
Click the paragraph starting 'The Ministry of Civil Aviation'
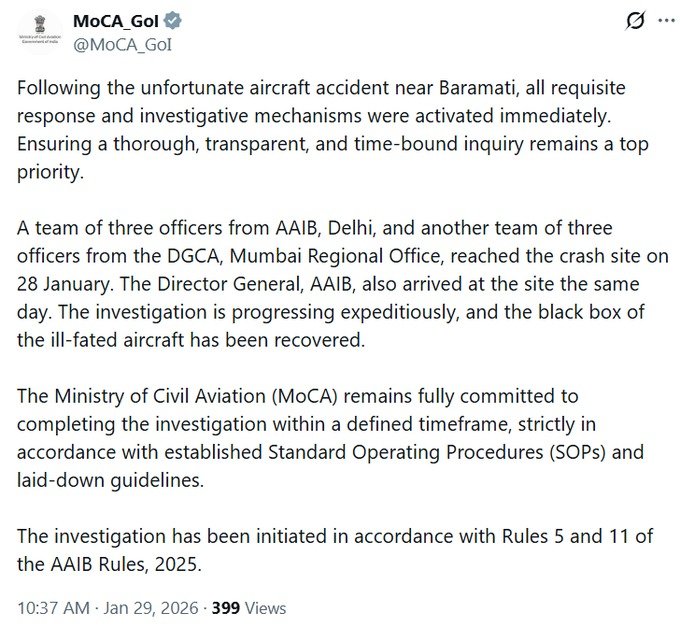330,439
